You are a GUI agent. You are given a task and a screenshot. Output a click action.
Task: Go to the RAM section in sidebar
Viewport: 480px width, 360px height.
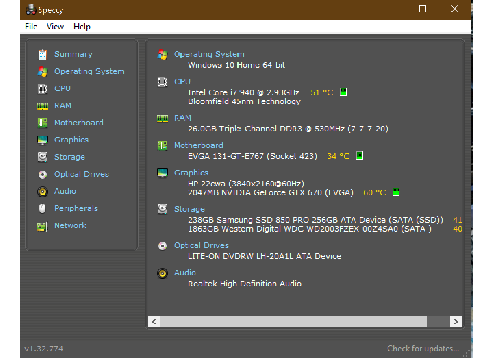63,106
